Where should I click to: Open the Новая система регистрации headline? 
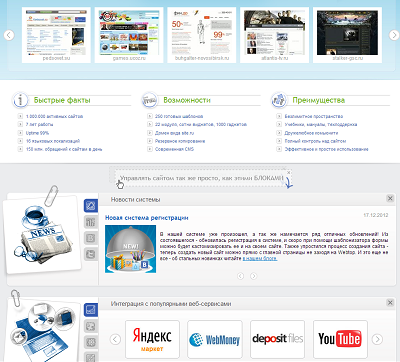point(147,218)
